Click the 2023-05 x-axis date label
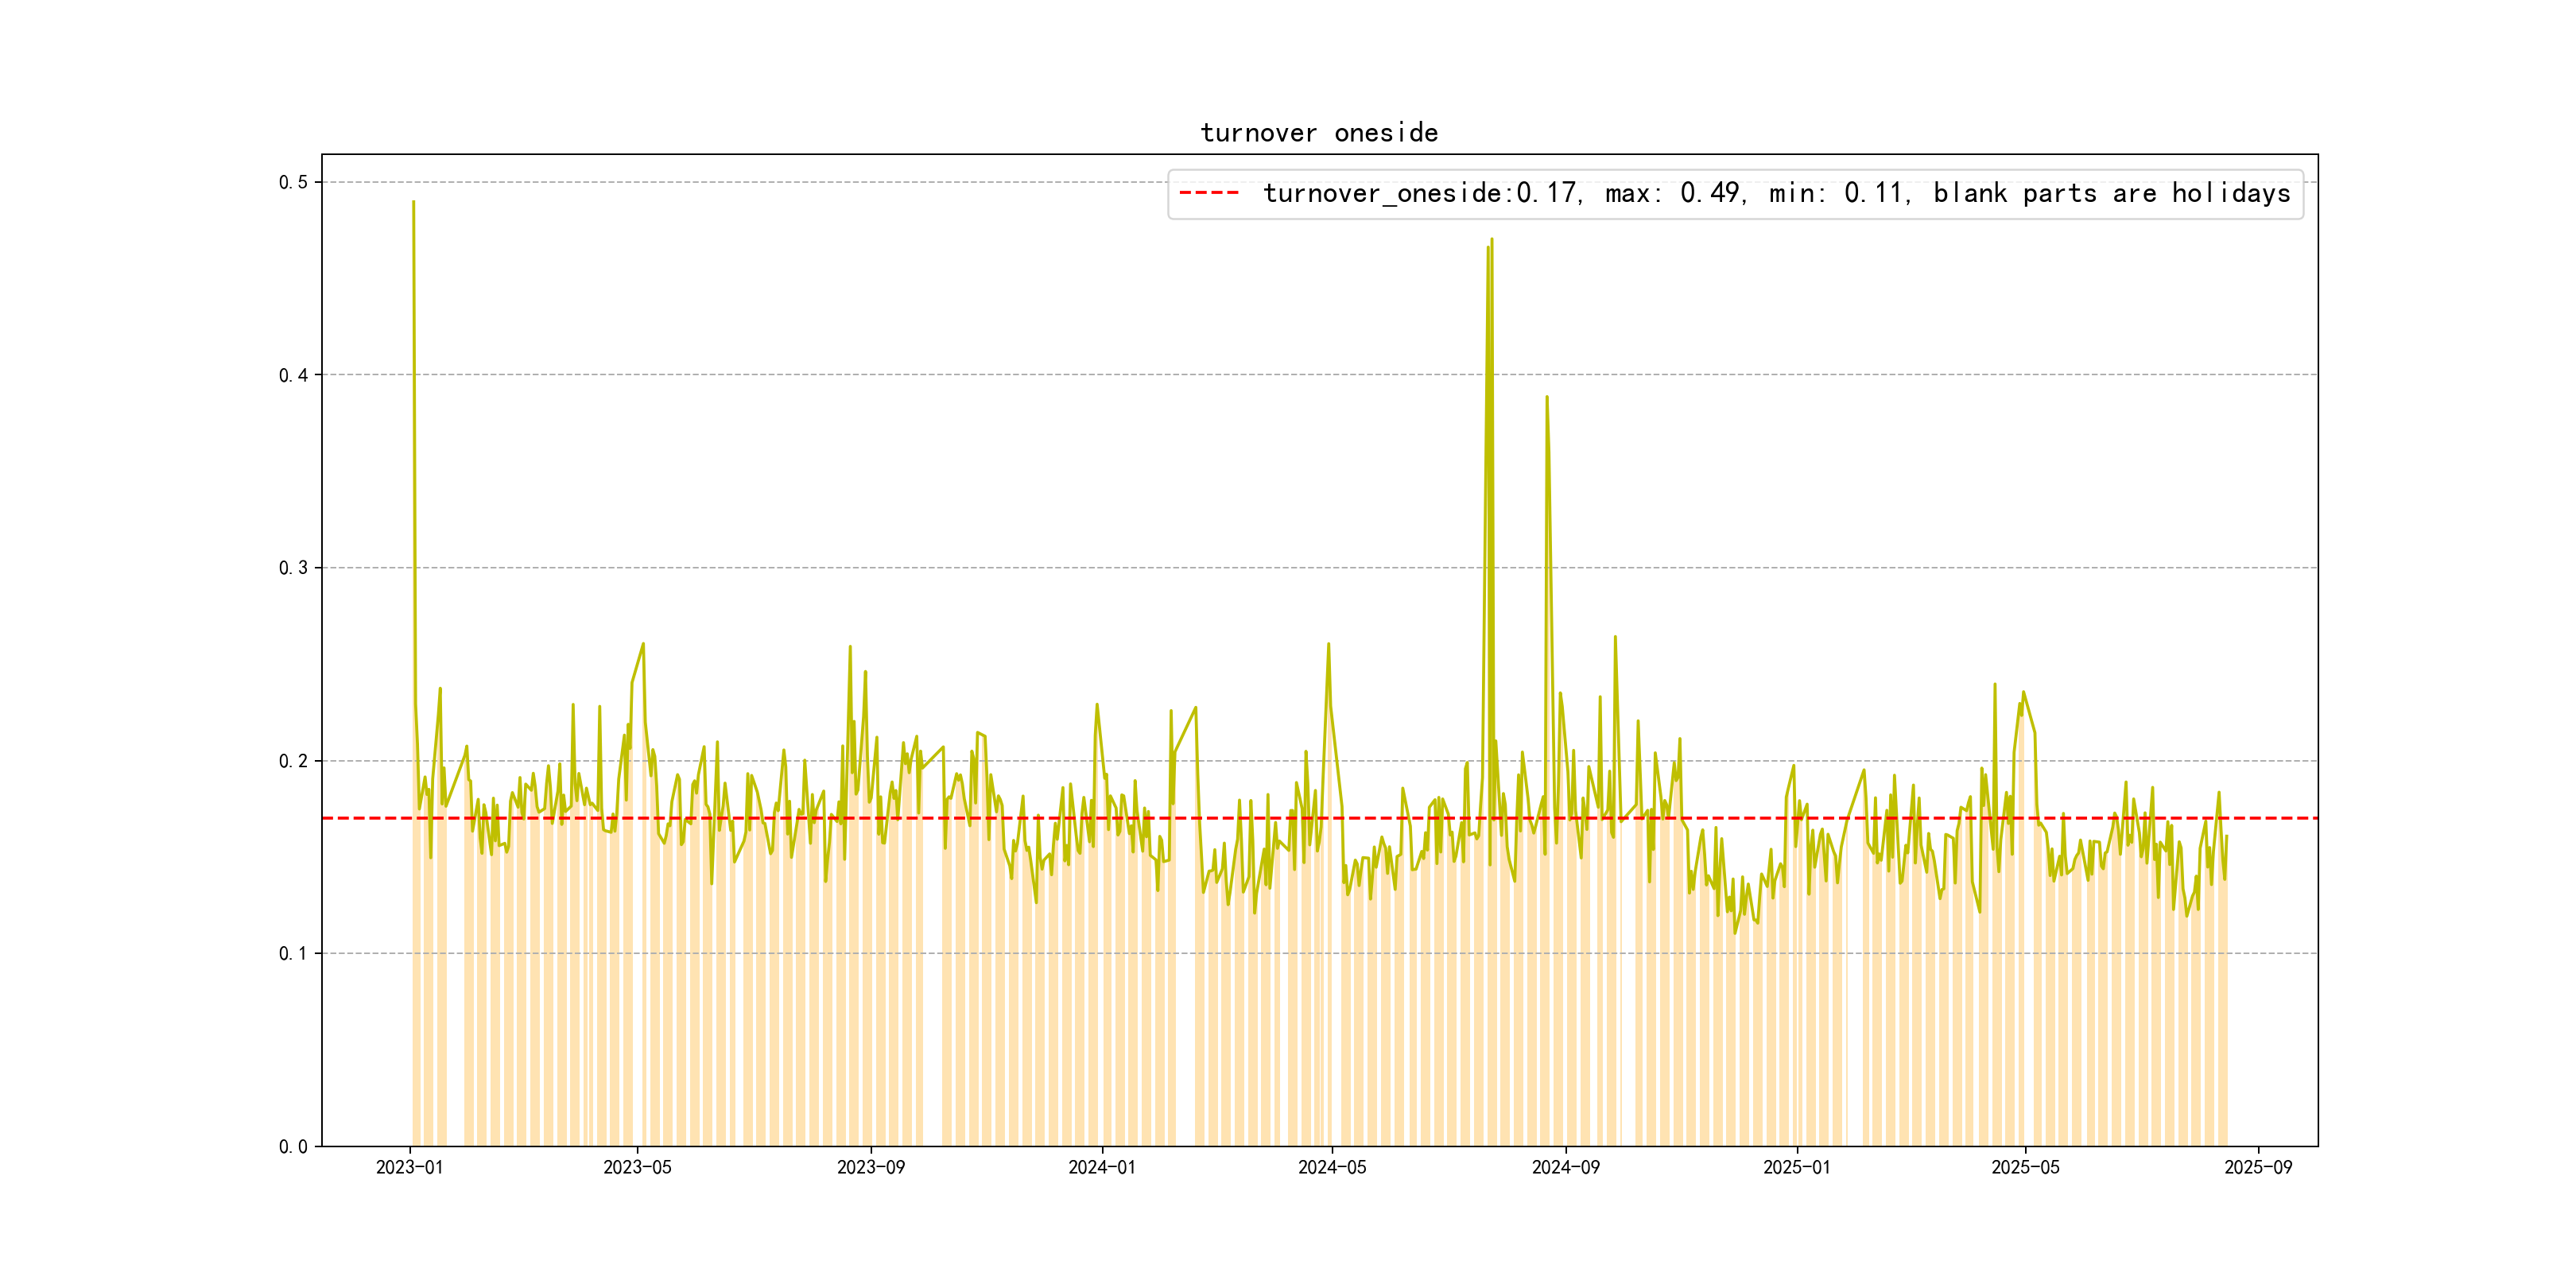The width and height of the screenshot is (2576, 1288). click(637, 1167)
